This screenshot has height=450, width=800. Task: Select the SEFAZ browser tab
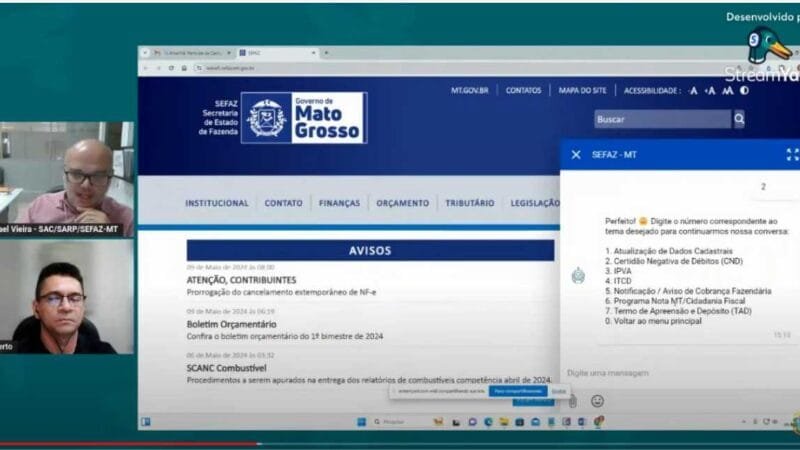(278, 53)
